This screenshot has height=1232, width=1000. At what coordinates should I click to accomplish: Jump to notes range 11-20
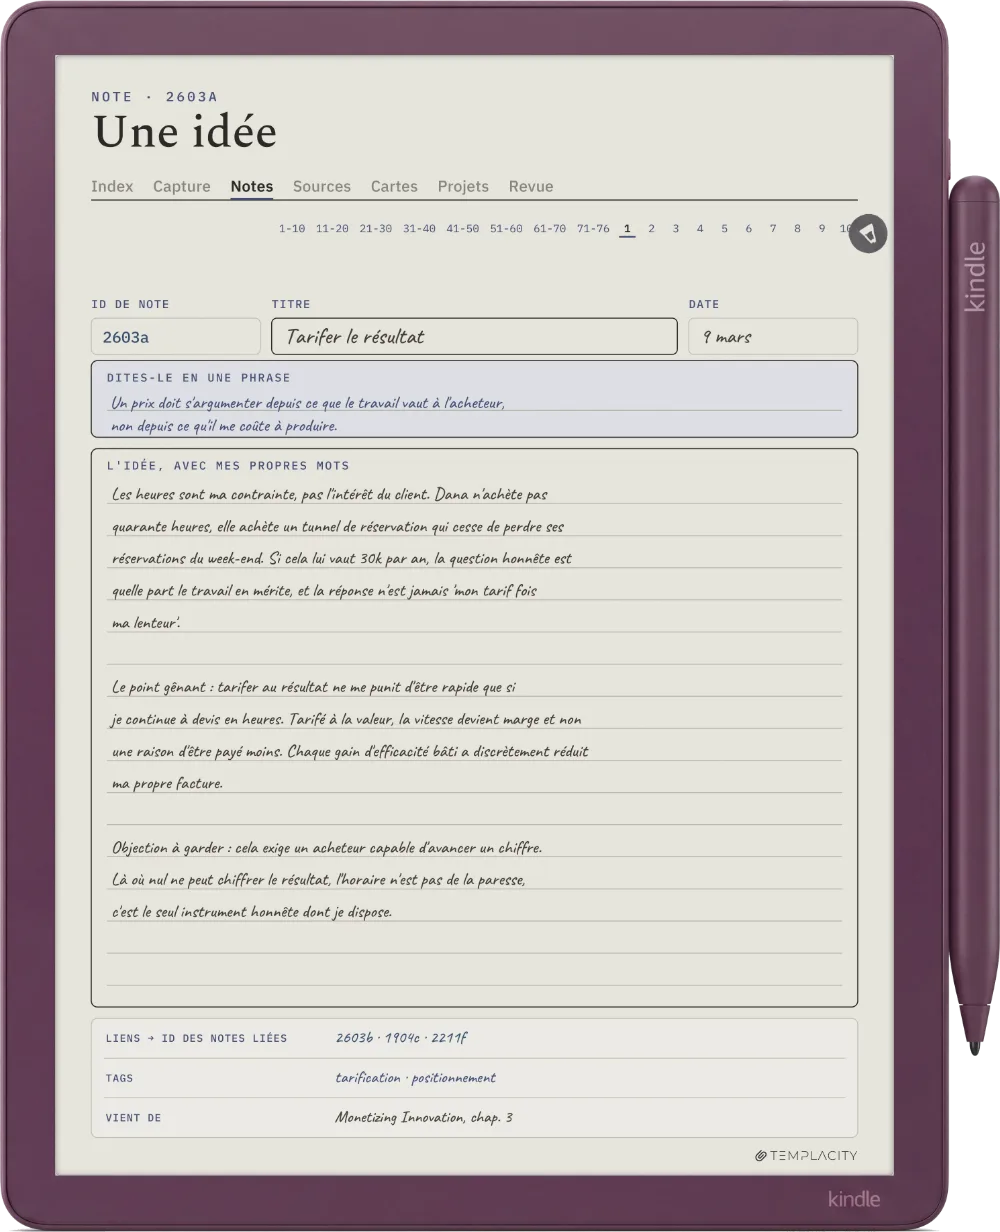tap(332, 229)
